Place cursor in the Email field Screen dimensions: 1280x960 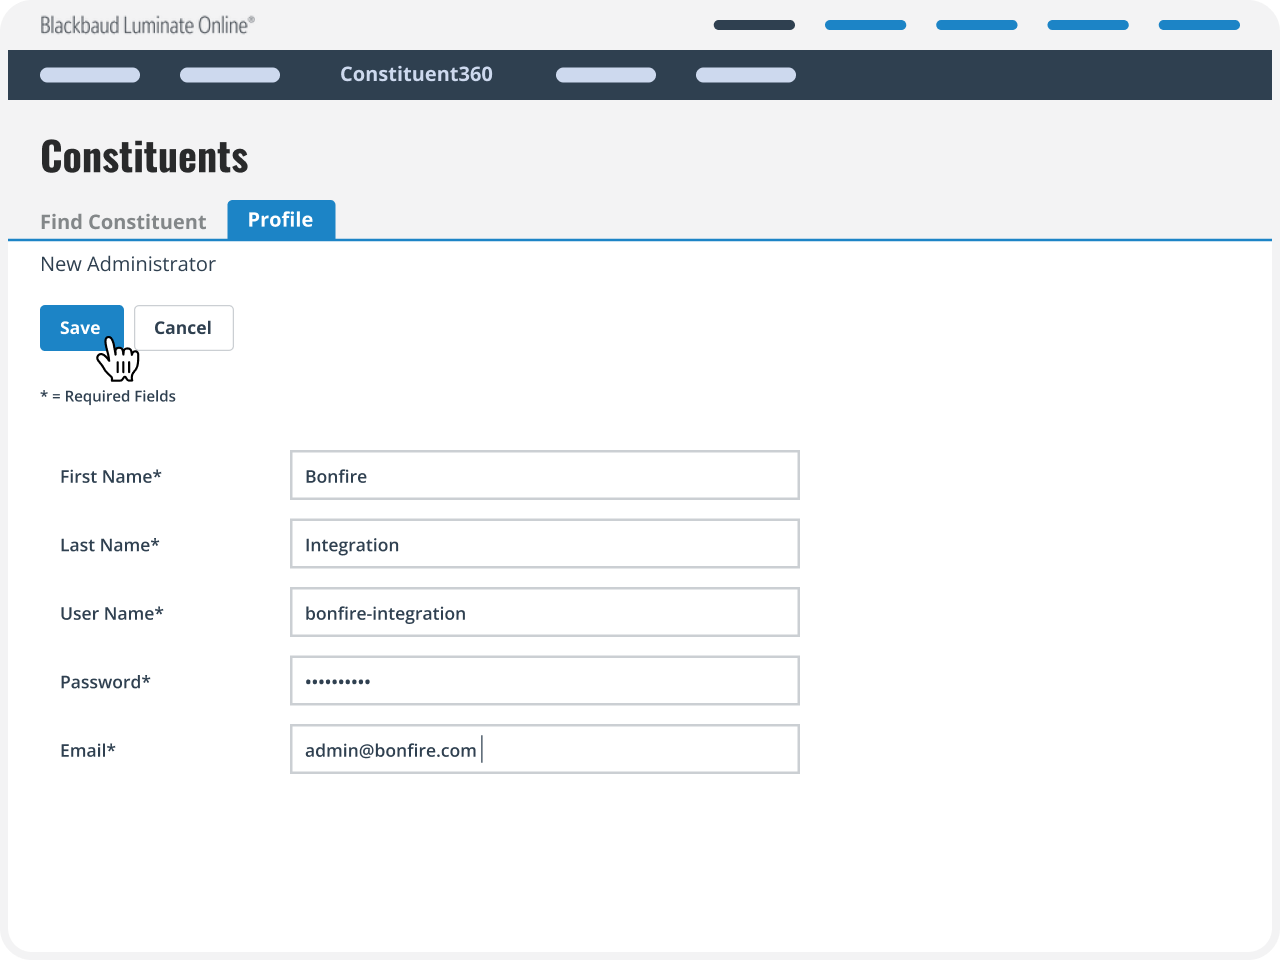tap(544, 749)
